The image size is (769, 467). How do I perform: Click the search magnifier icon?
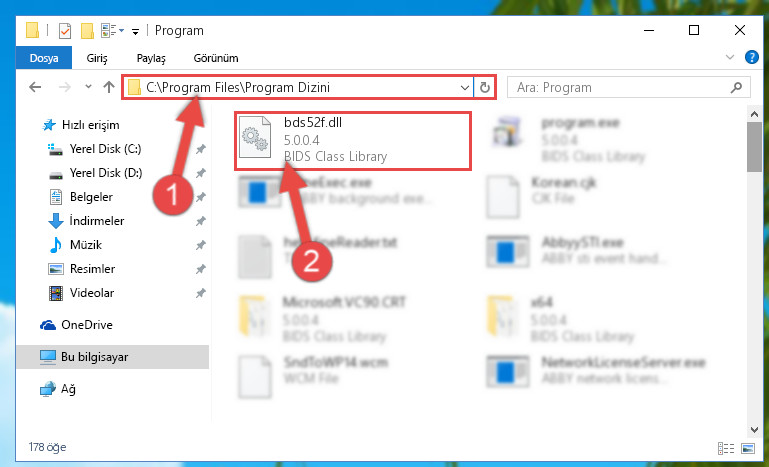point(736,87)
